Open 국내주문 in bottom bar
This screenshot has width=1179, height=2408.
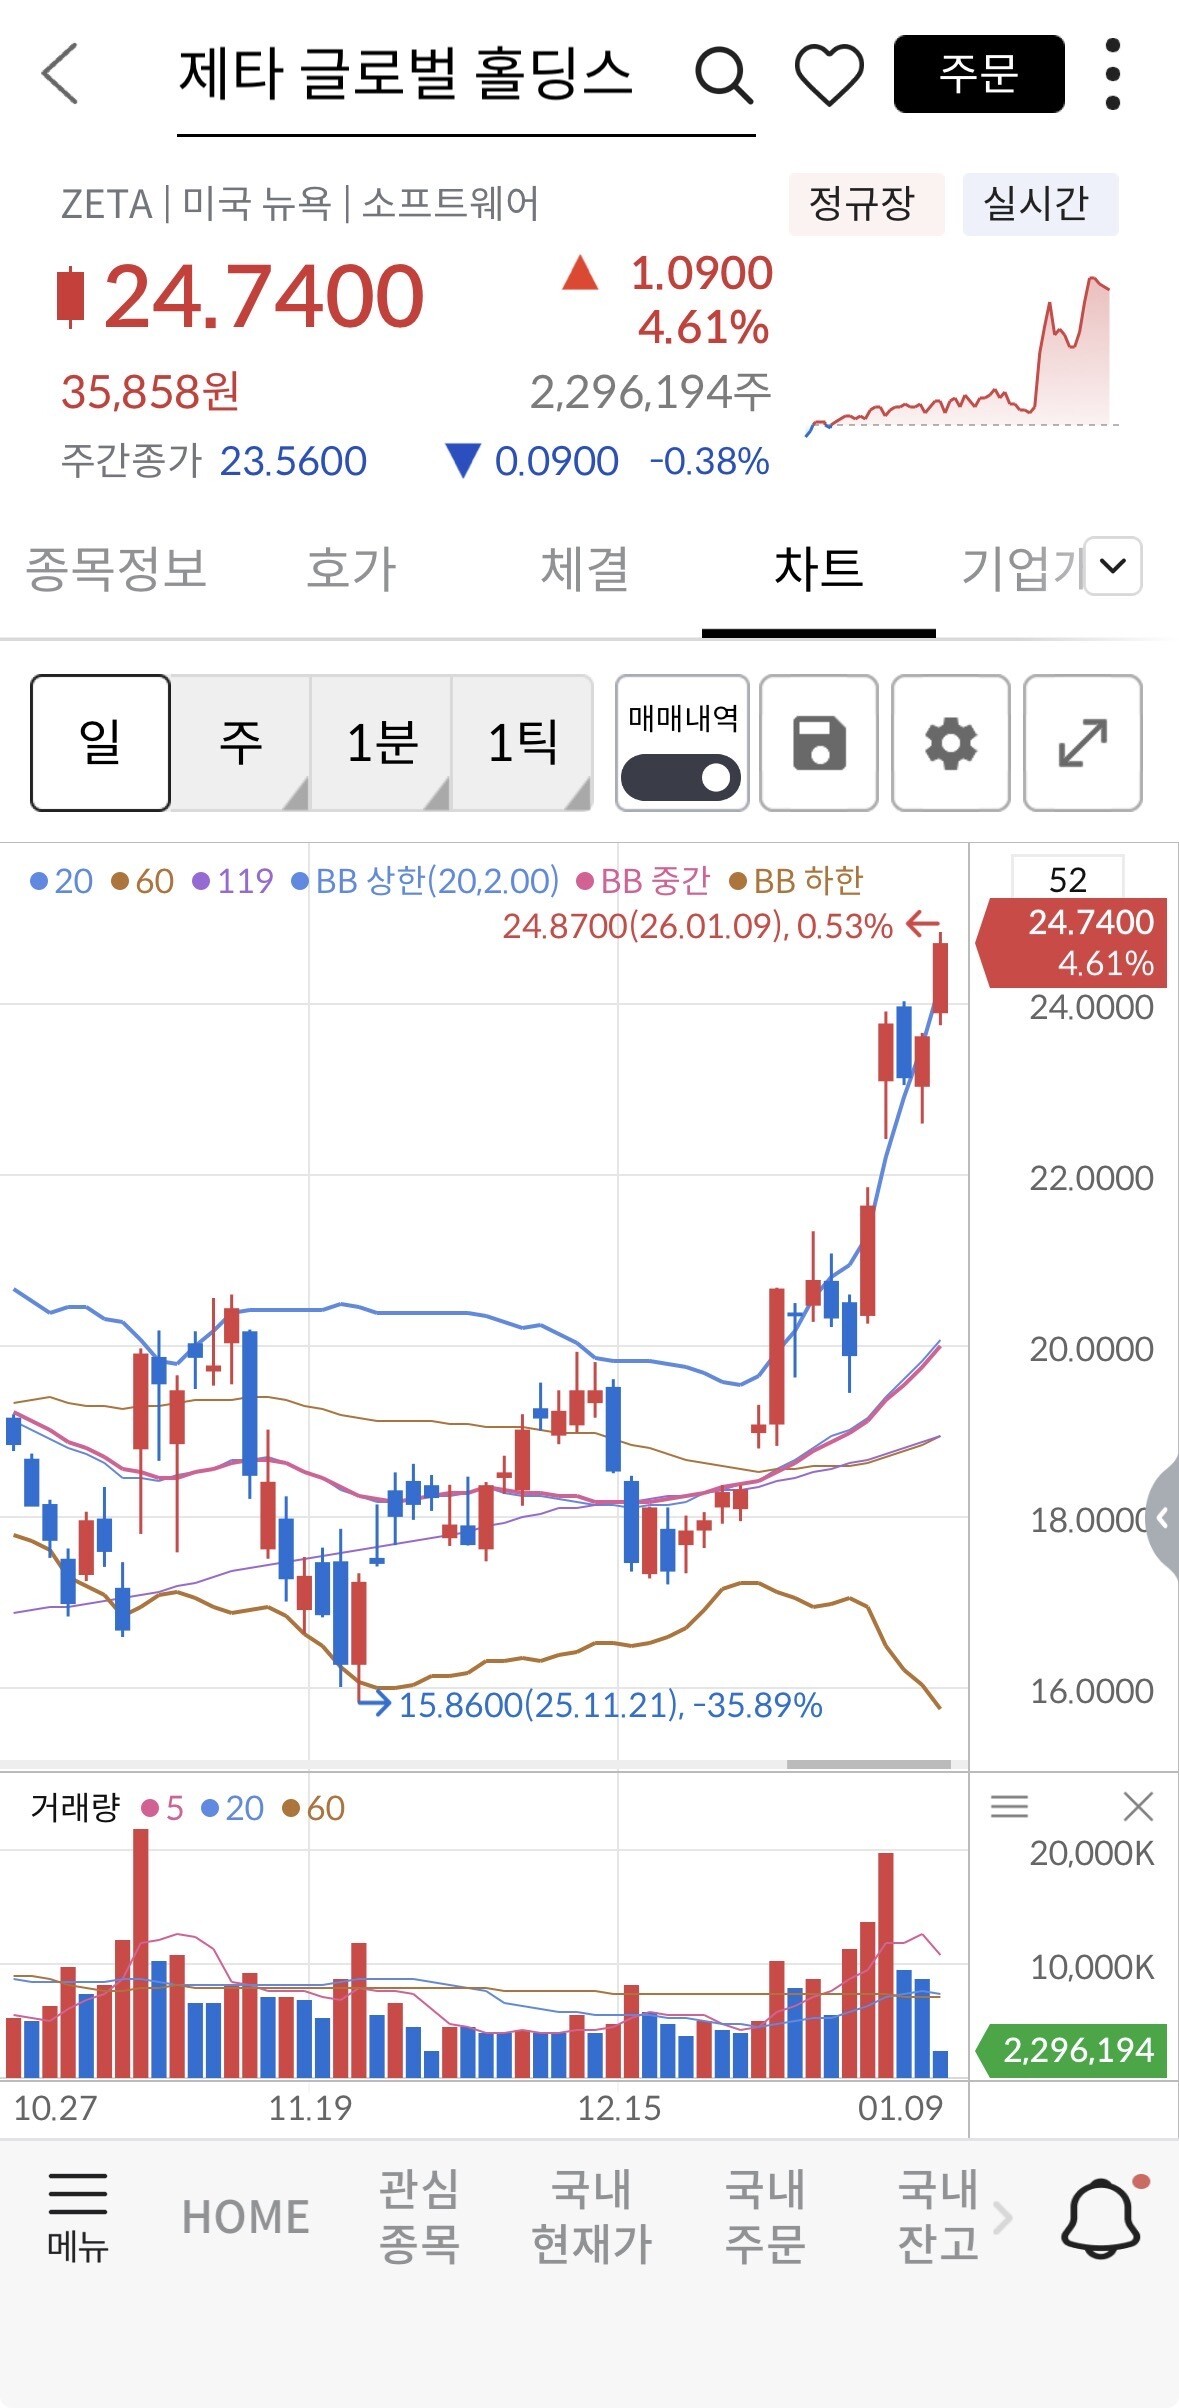click(x=765, y=2216)
